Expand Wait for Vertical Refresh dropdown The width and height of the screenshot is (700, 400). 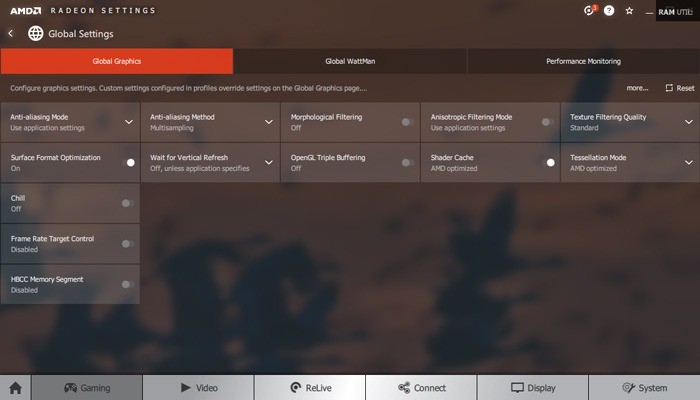pyautogui.click(x=269, y=162)
